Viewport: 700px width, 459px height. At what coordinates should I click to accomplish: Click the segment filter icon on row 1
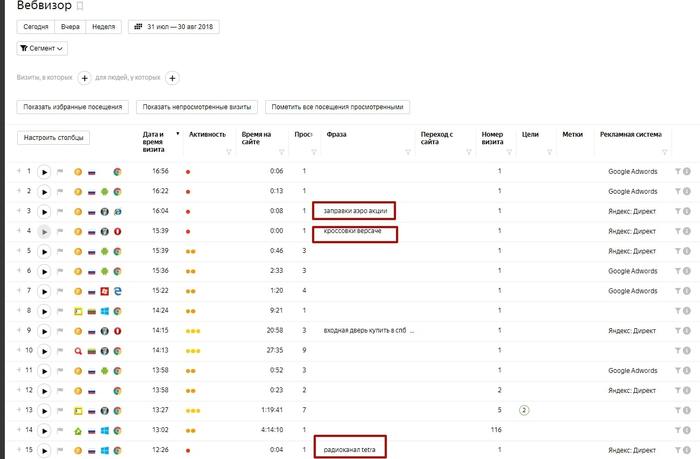pos(678,171)
